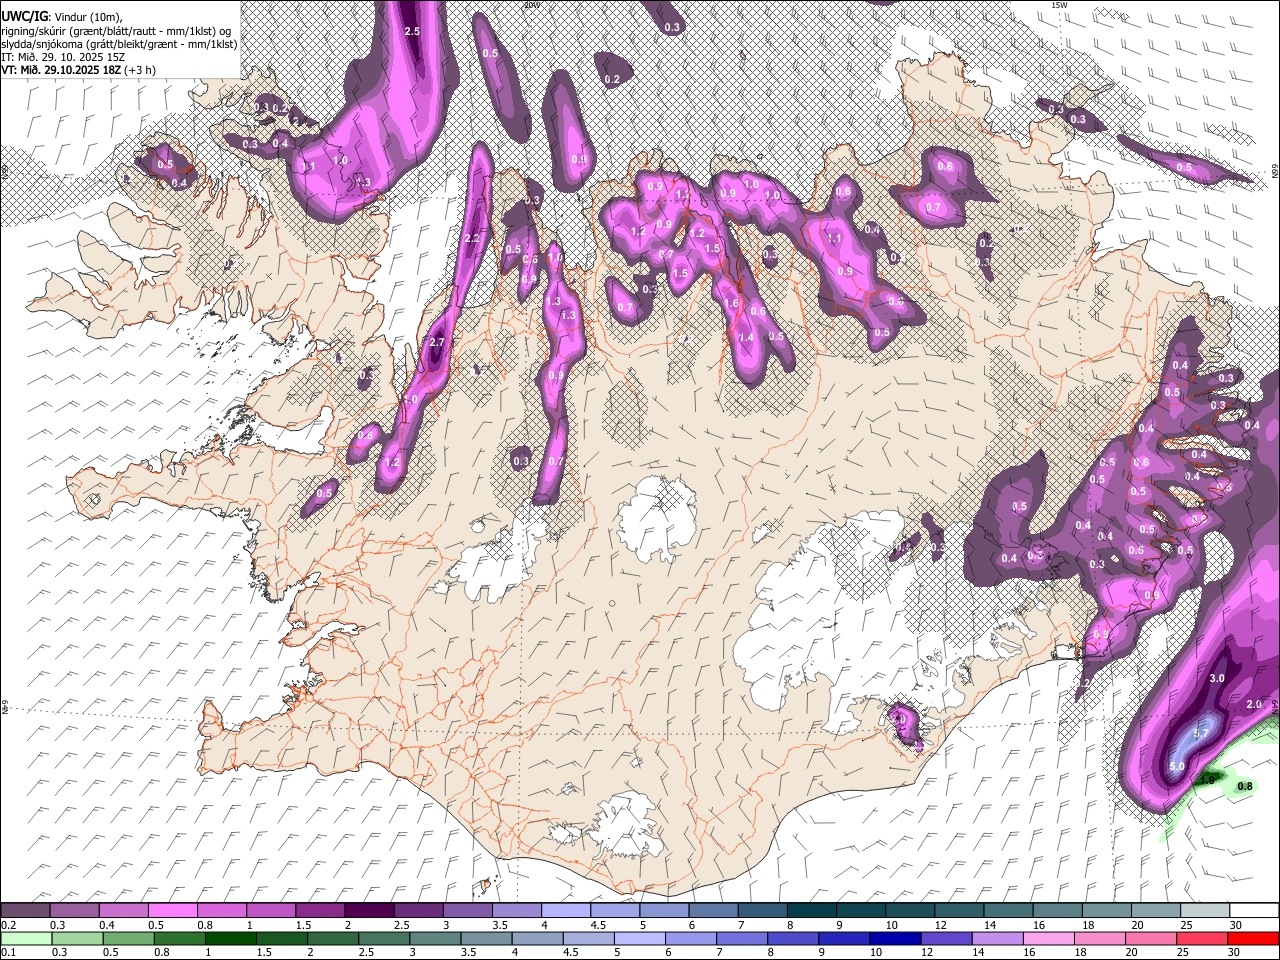Click the '0.2' label under the snow scale
The height and width of the screenshot is (960, 1280).
[x=9, y=924]
